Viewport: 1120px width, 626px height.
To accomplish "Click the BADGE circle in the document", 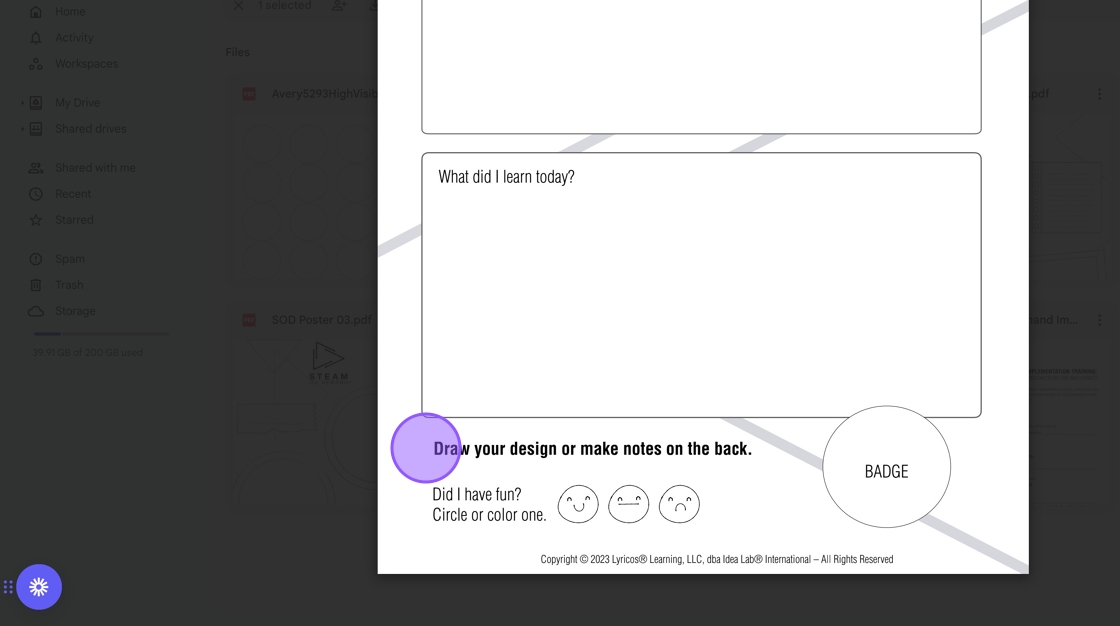I will pyautogui.click(x=886, y=467).
